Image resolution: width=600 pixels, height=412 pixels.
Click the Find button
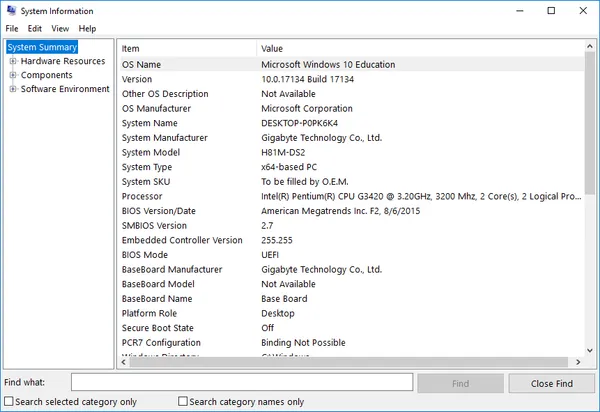(460, 383)
